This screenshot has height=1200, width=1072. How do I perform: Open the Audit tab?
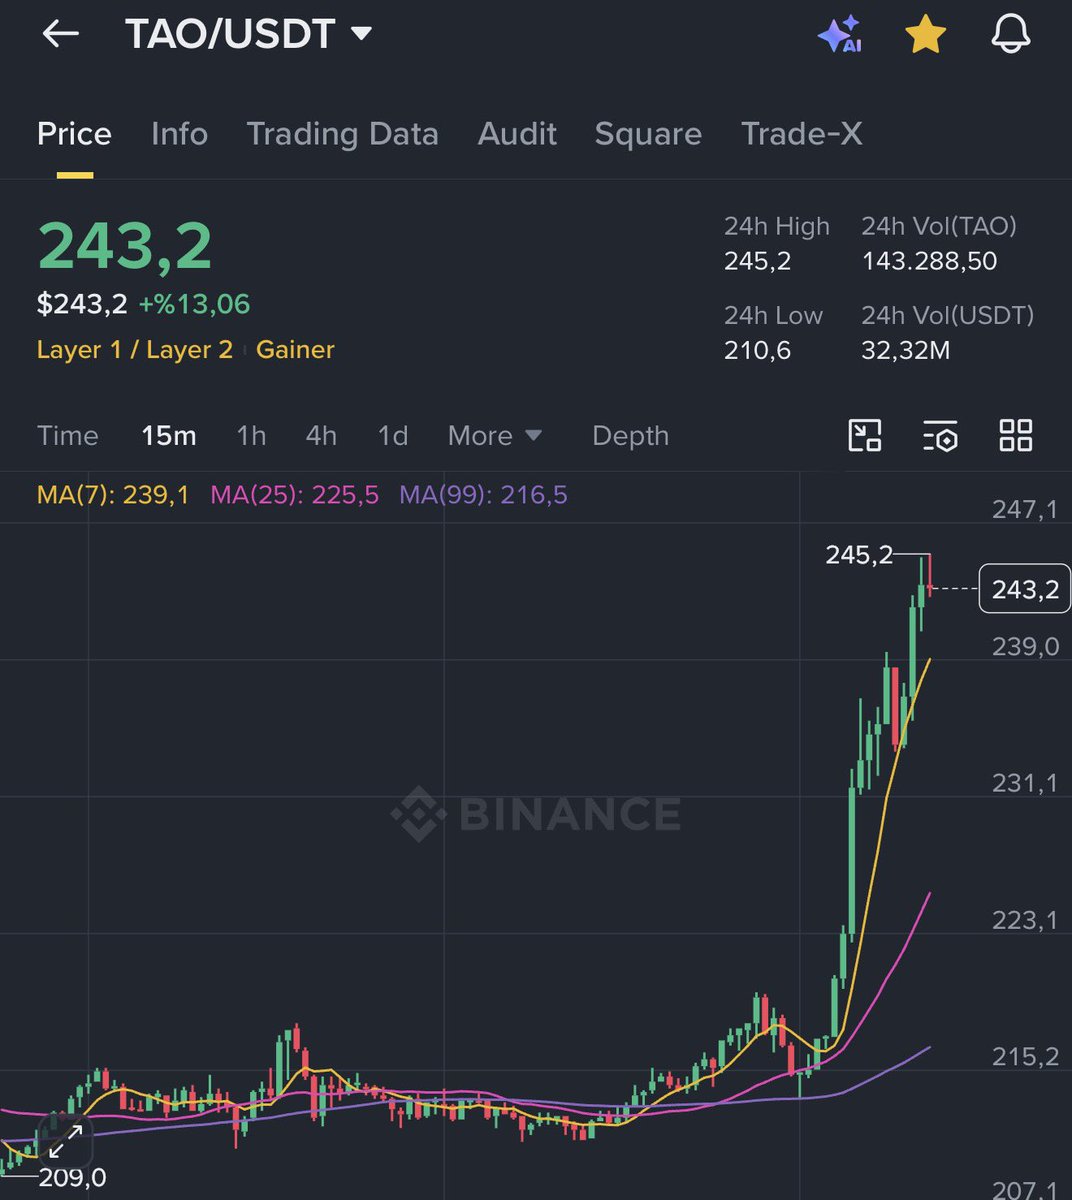(517, 134)
